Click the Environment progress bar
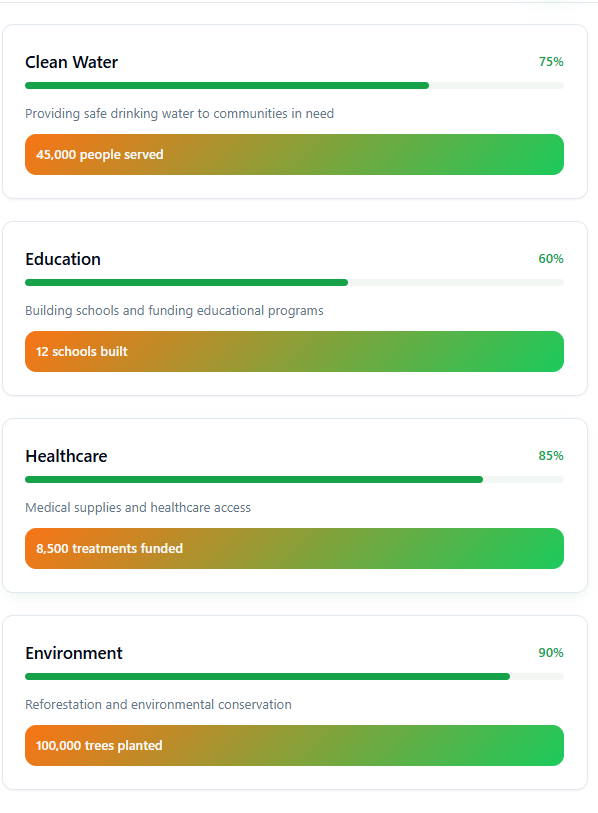Screen dimensions: 598x813 tap(294, 677)
